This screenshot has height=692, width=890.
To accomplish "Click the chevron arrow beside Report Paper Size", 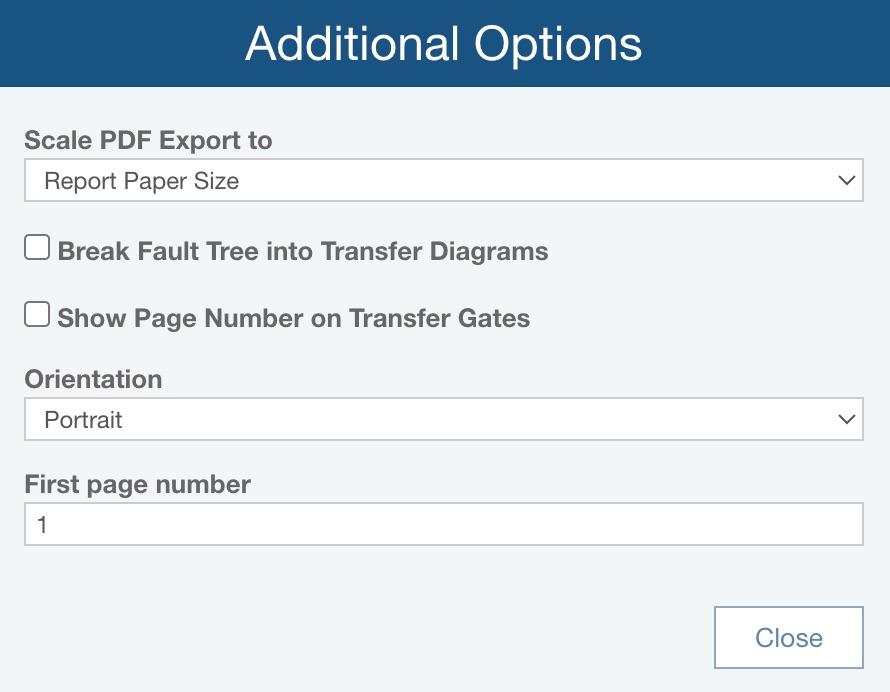I will pyautogui.click(x=846, y=181).
